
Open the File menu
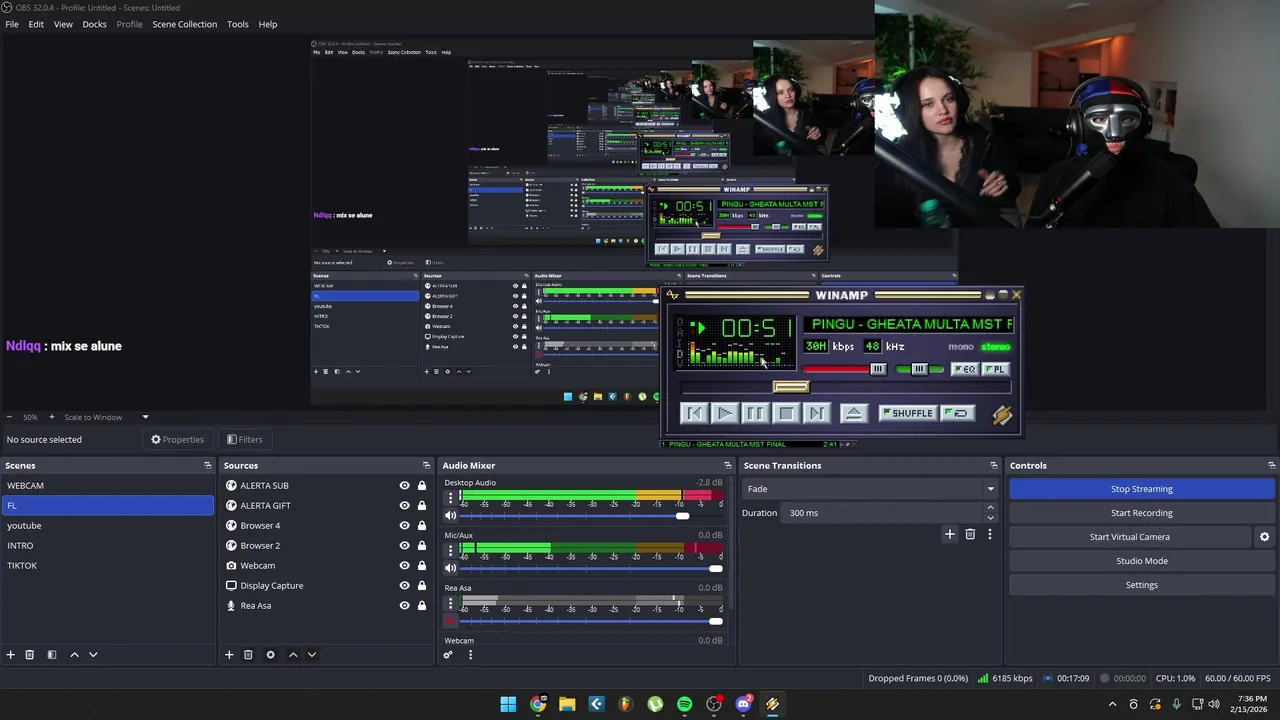12,24
